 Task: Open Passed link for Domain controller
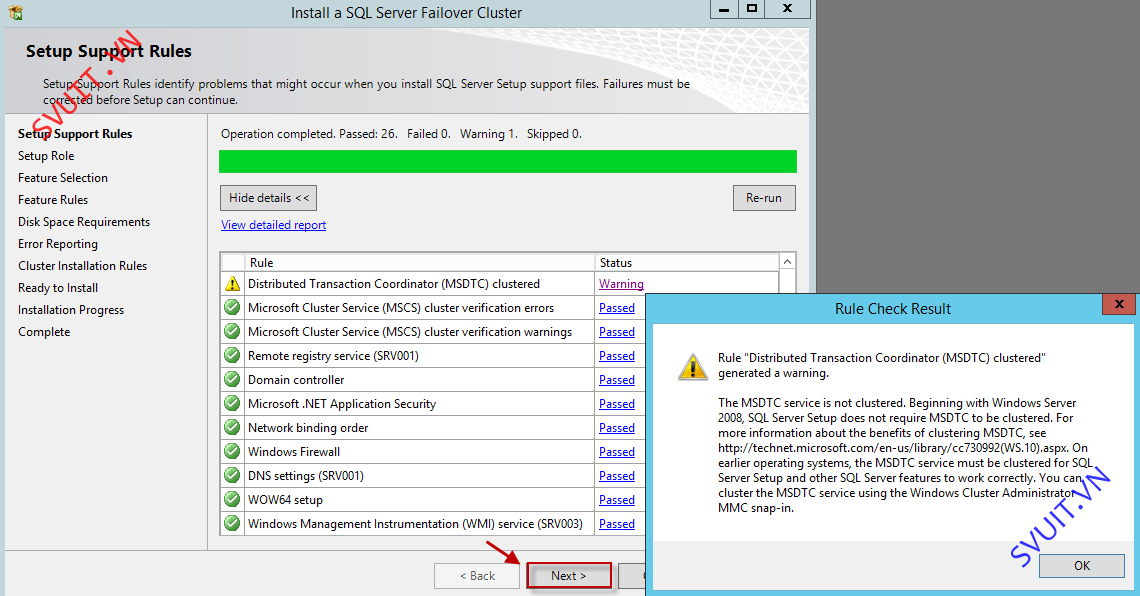pyautogui.click(x=617, y=379)
